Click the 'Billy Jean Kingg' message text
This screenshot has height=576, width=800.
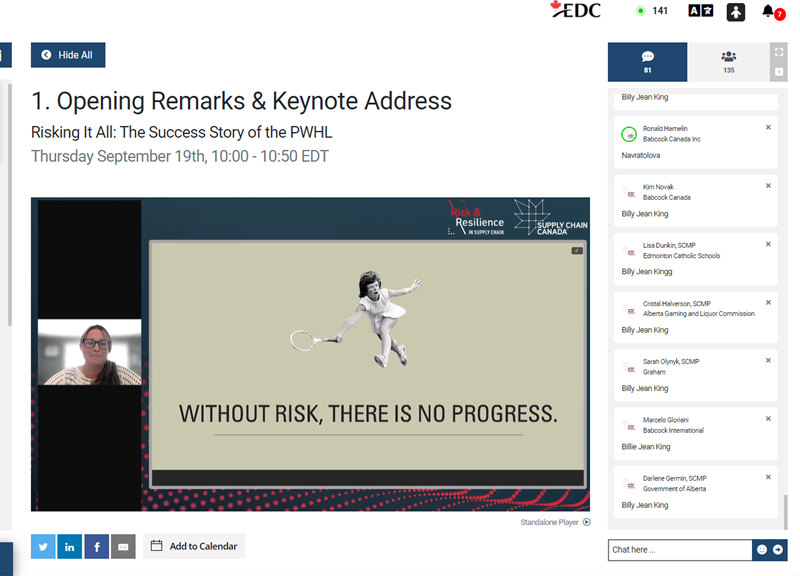point(646,271)
